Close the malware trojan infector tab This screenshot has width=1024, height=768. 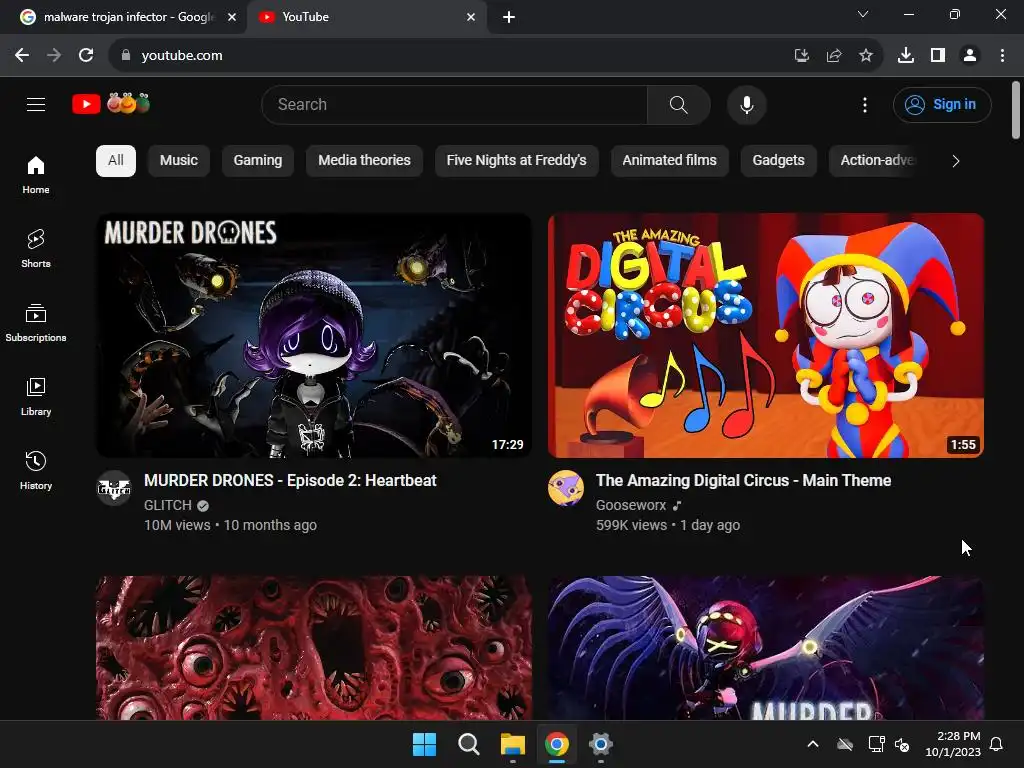(232, 17)
